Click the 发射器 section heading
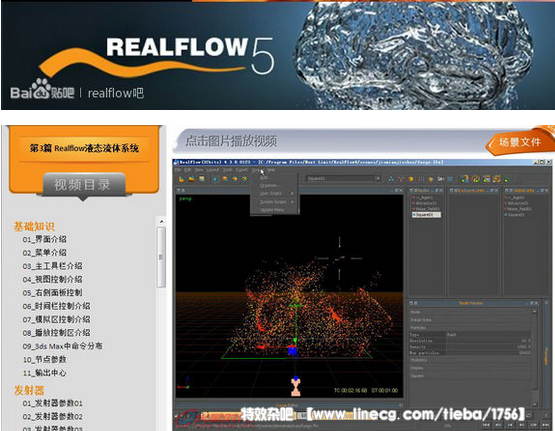The image size is (555, 431). [29, 390]
